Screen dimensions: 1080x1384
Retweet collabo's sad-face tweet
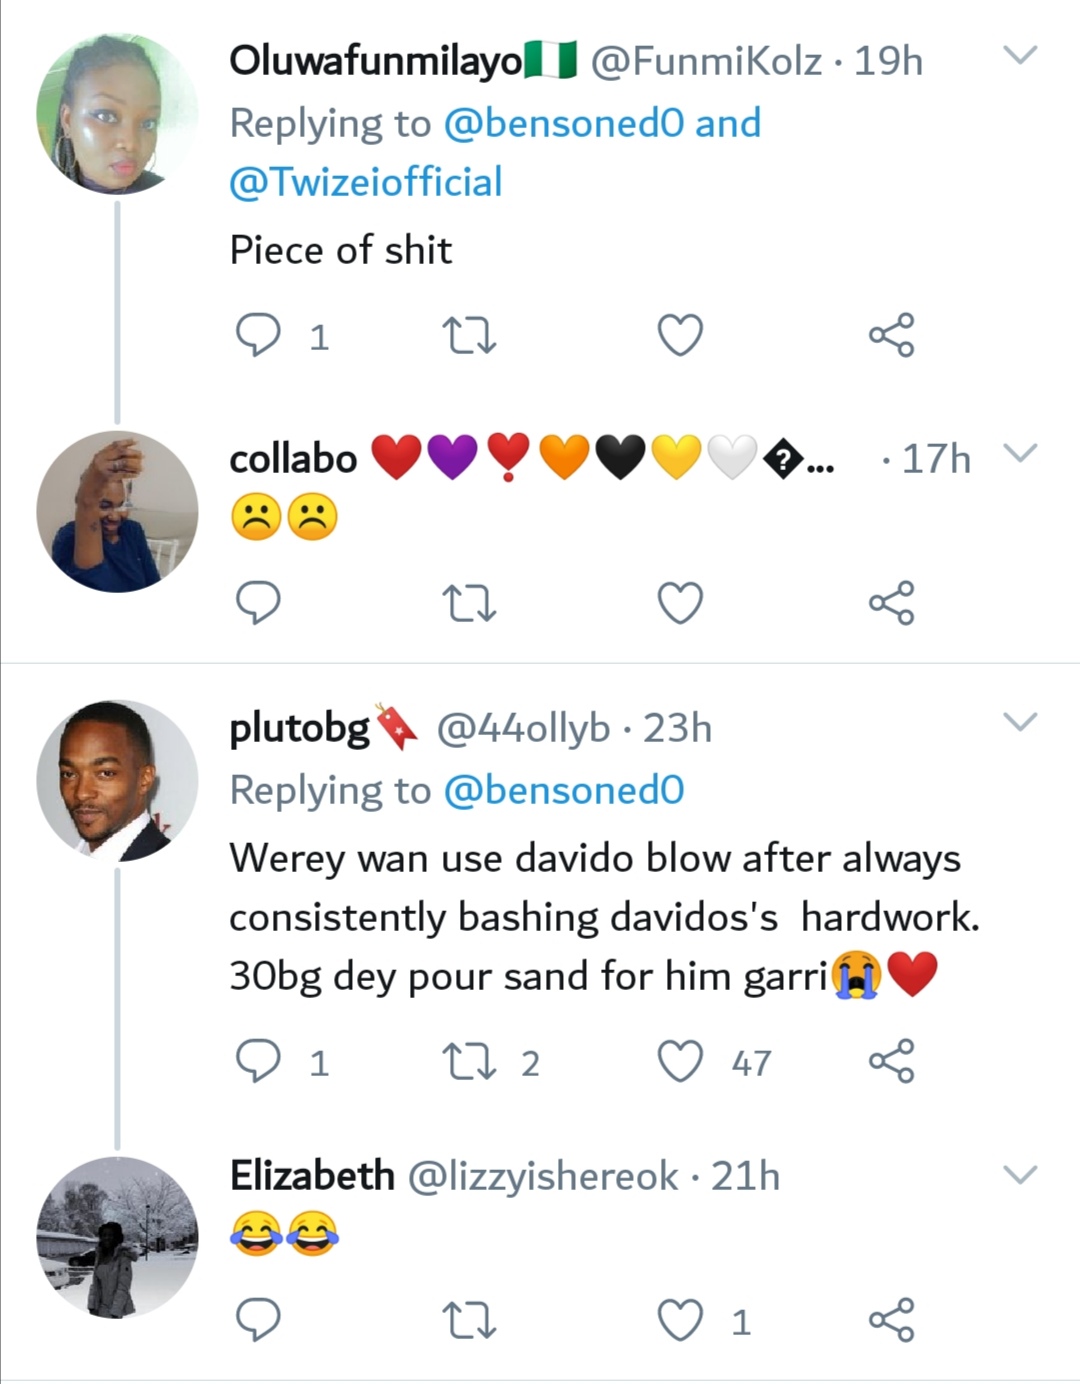coord(469,603)
